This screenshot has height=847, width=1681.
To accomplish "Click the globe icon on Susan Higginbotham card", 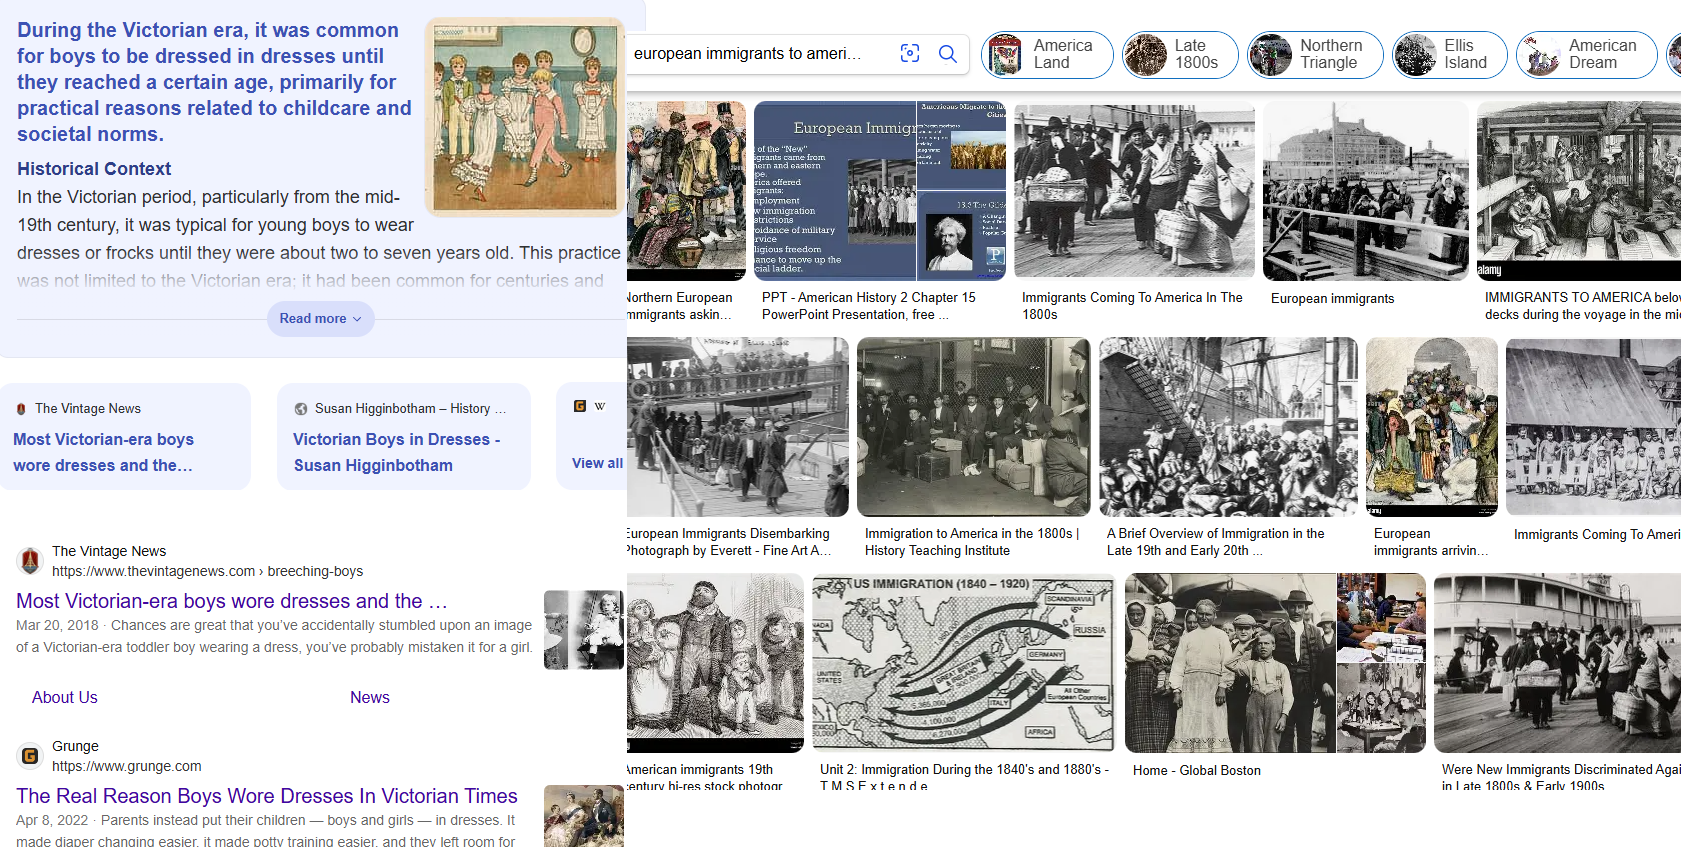I will click(301, 409).
